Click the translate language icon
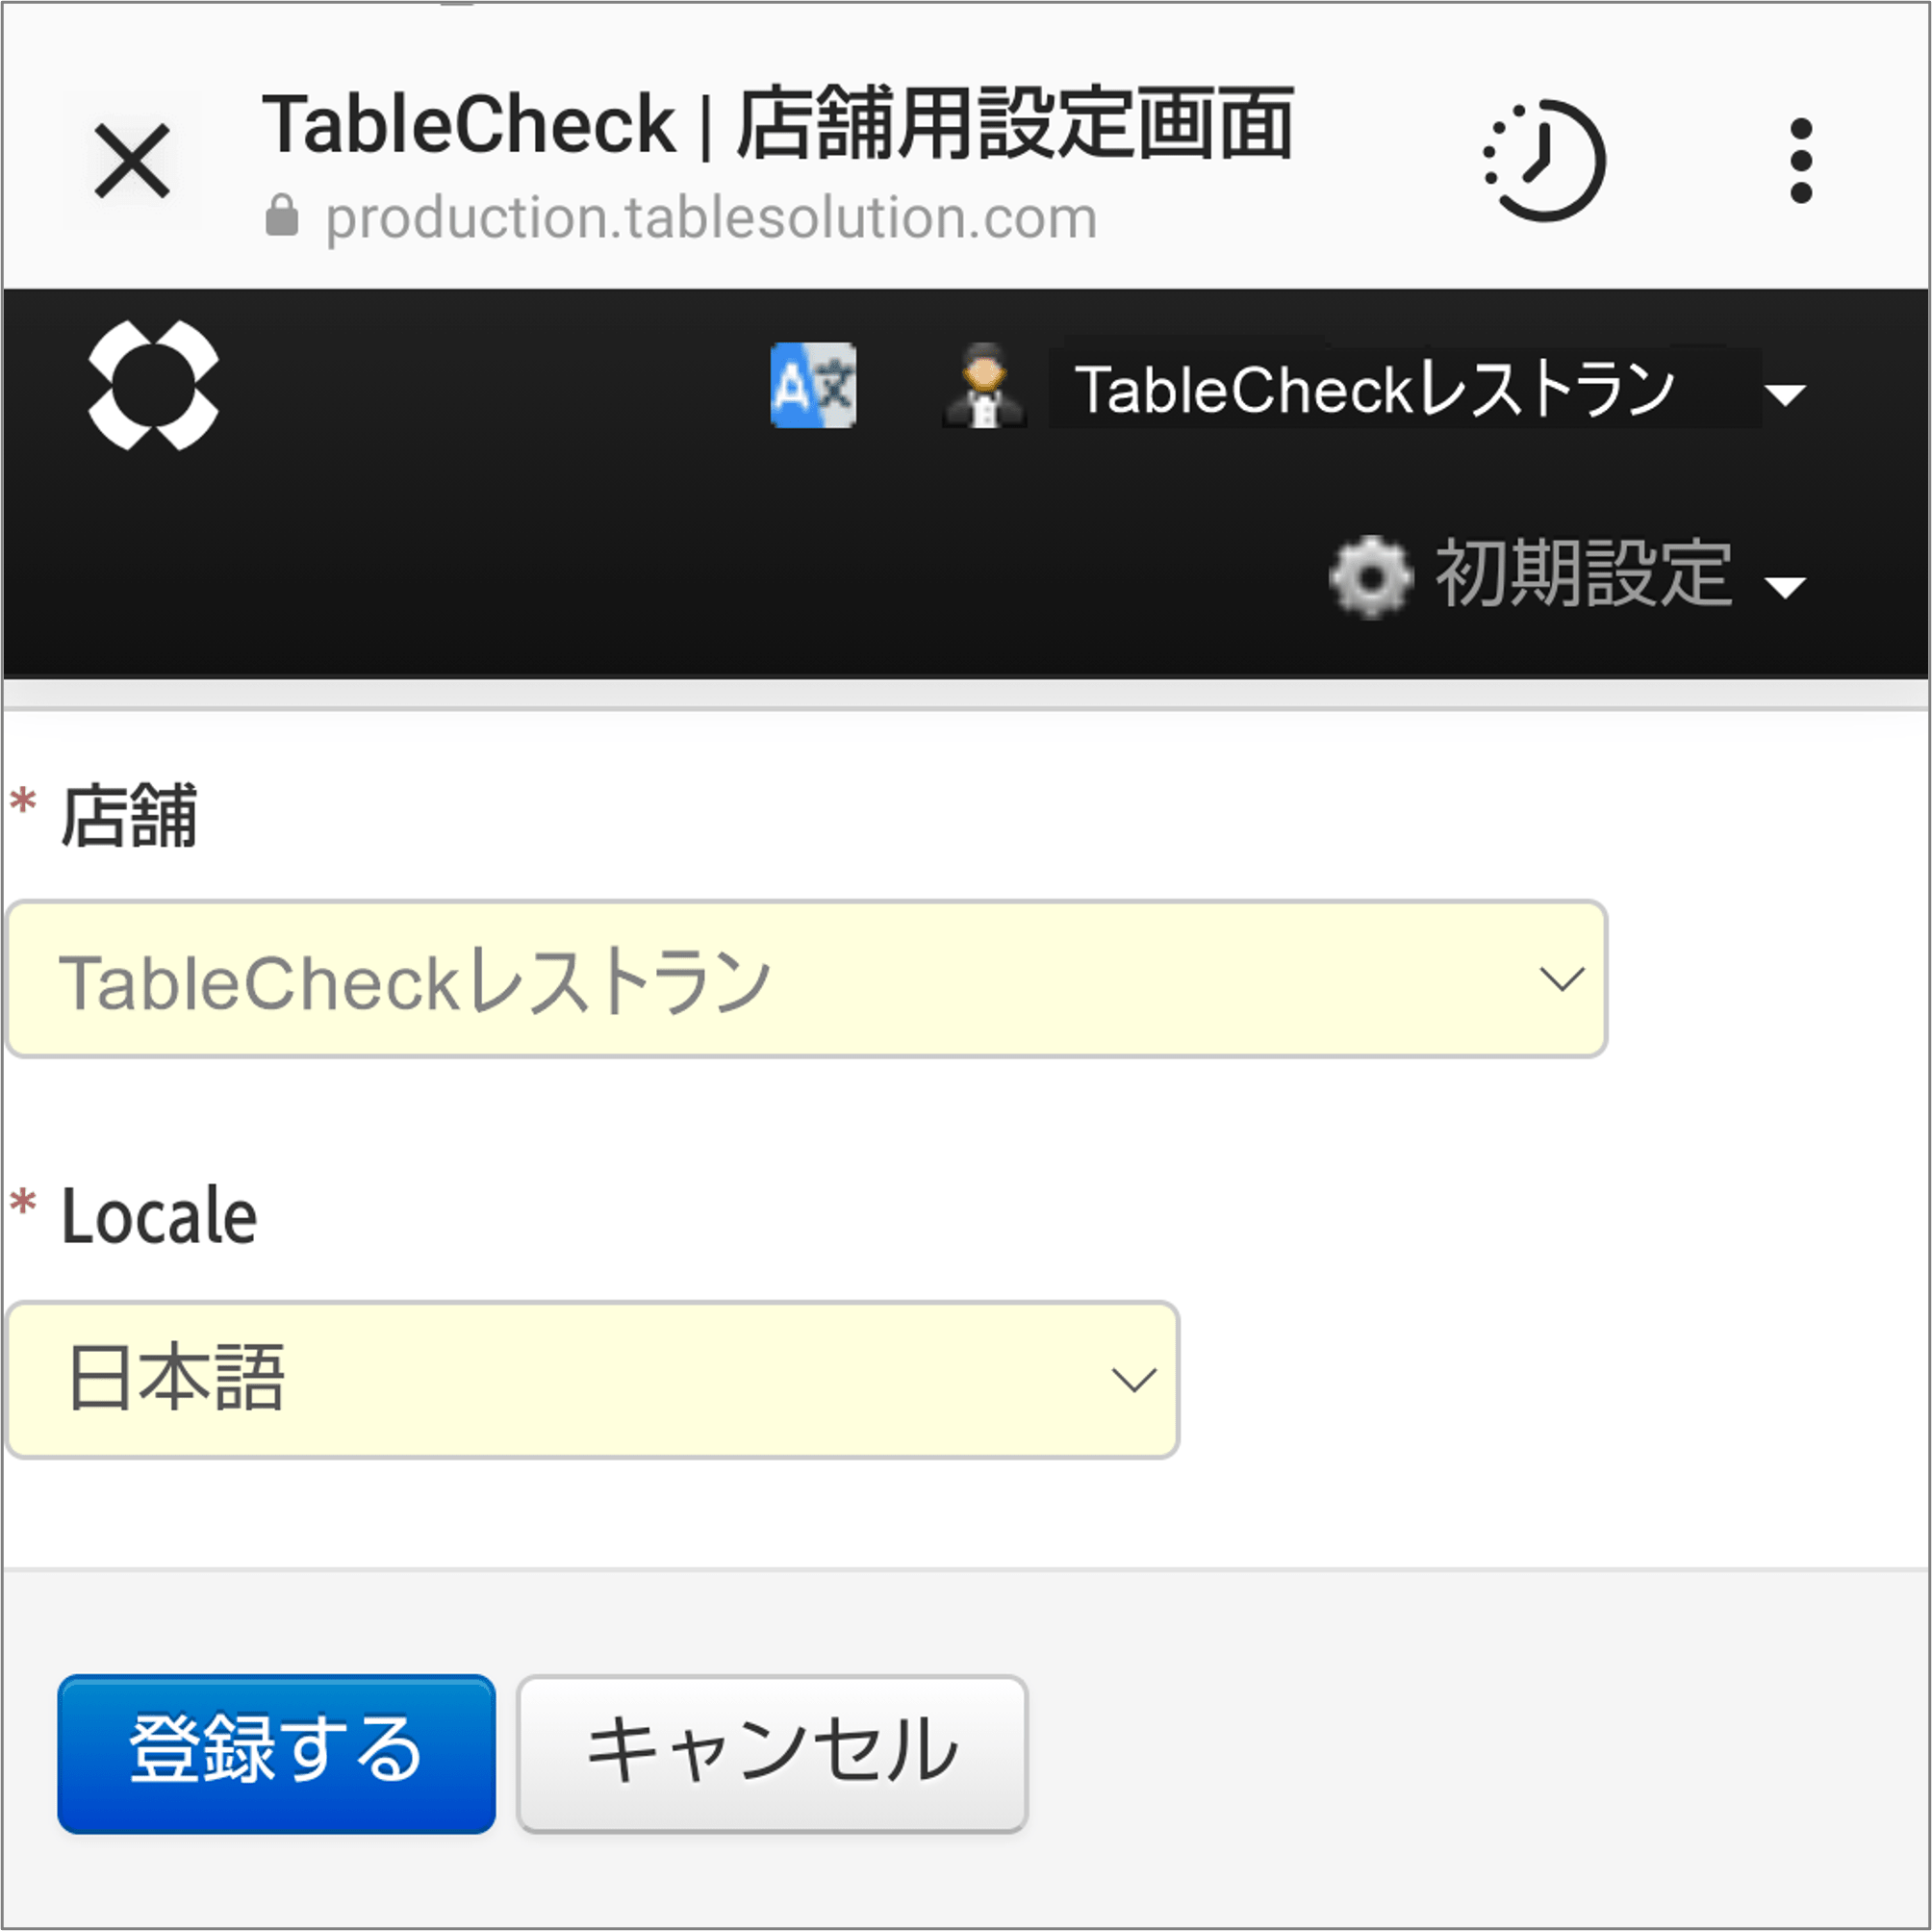Viewport: 1932px width, 1931px height. coord(813,386)
